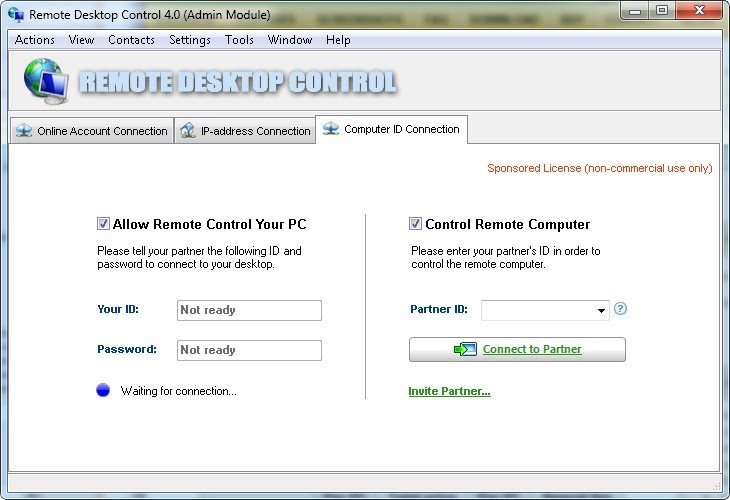This screenshot has width=730, height=500.
Task: Open the Tools menu
Action: click(239, 40)
